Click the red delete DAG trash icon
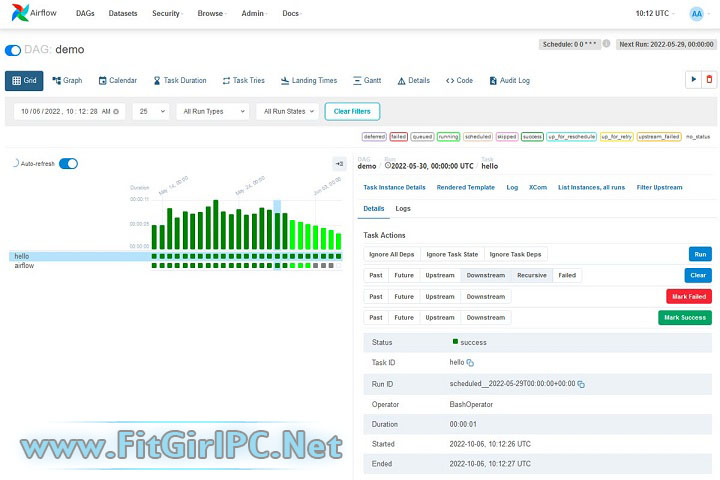The image size is (720, 480). [x=709, y=80]
